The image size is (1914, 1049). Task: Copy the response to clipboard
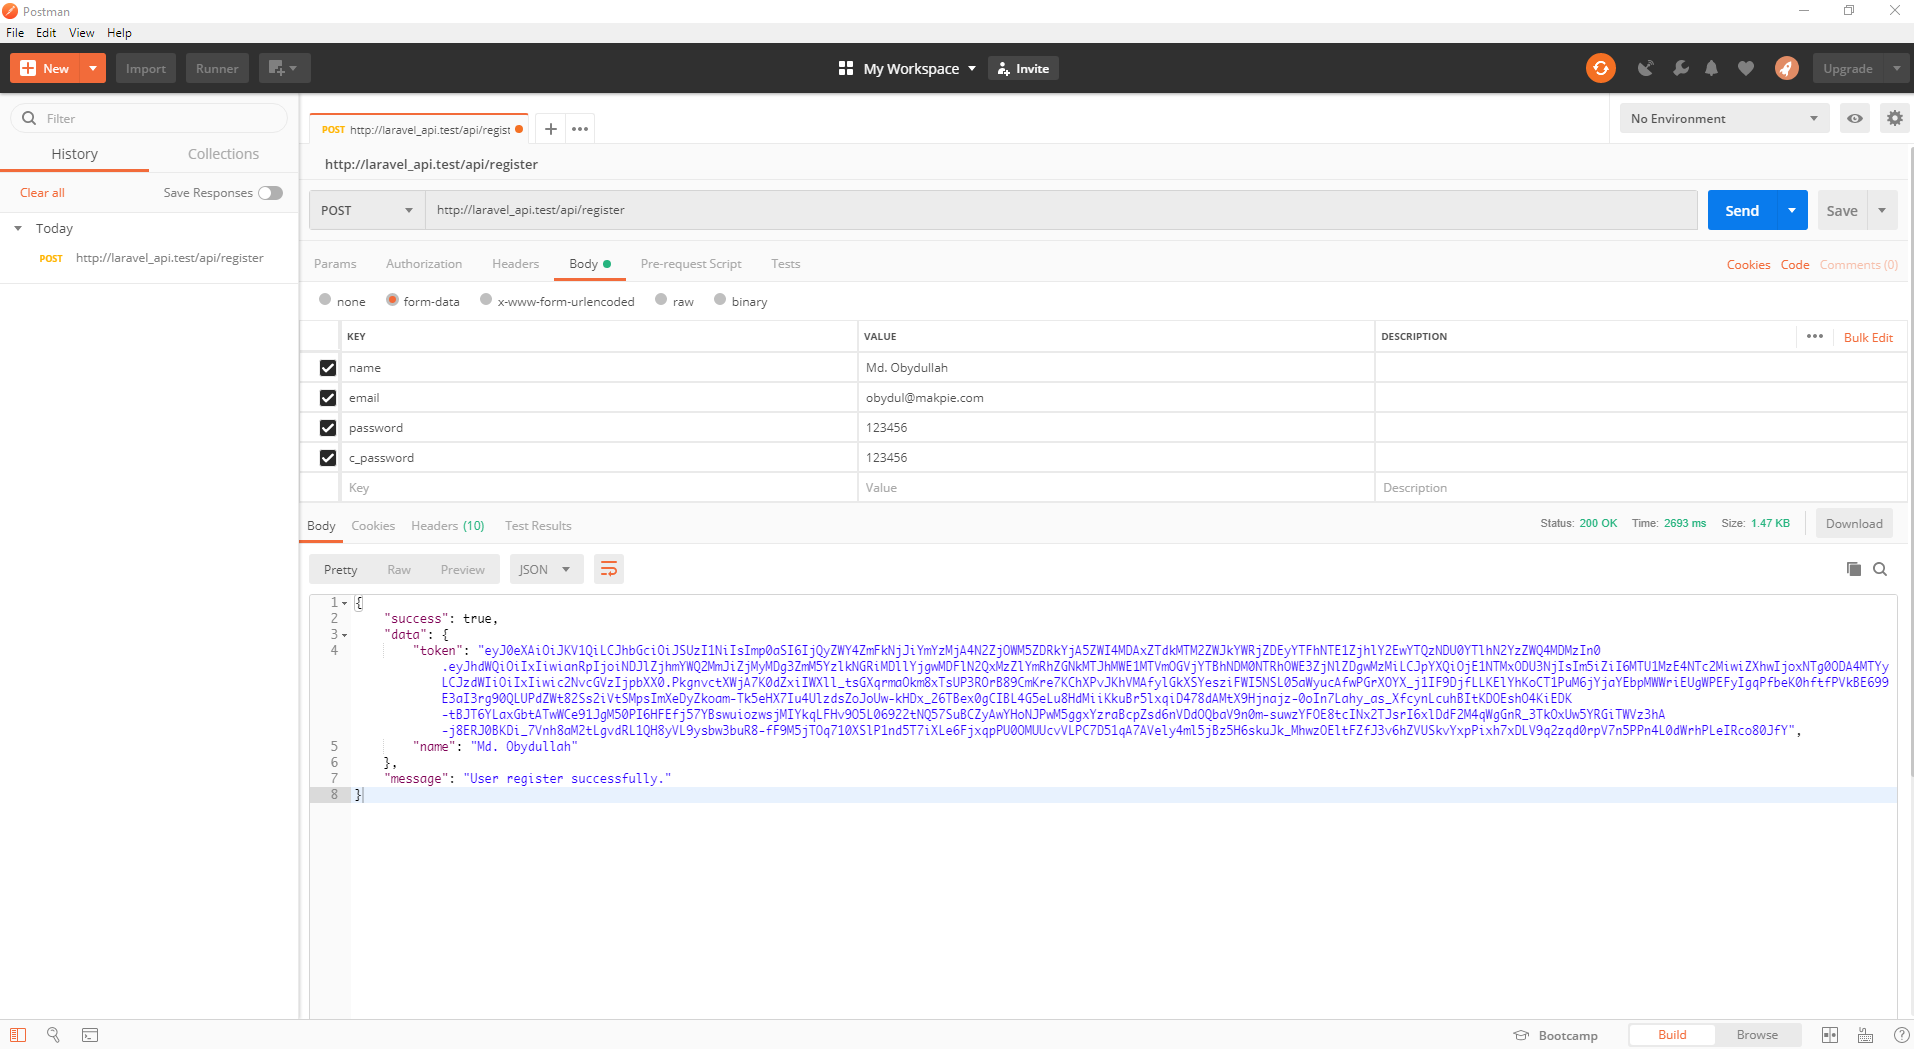[x=1853, y=569]
